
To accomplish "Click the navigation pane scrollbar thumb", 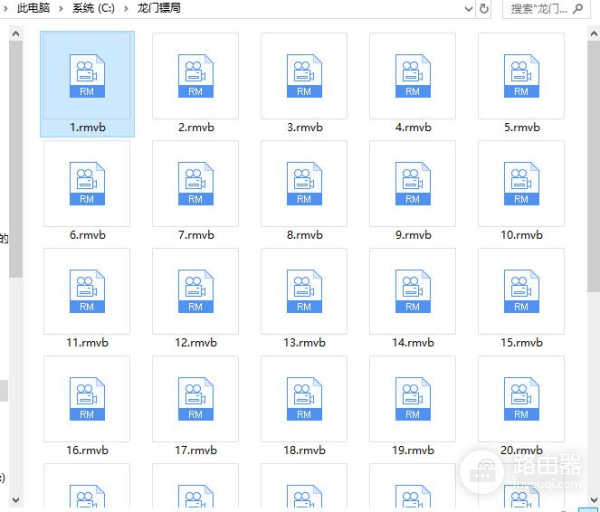I will pos(16,159).
